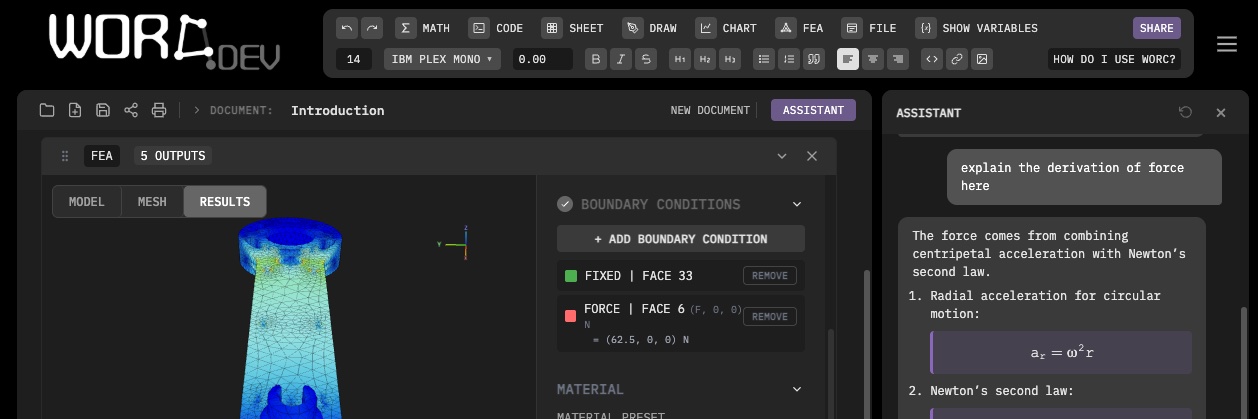1258x419 pixels.
Task: Insert a block quote
Action: coord(815,59)
